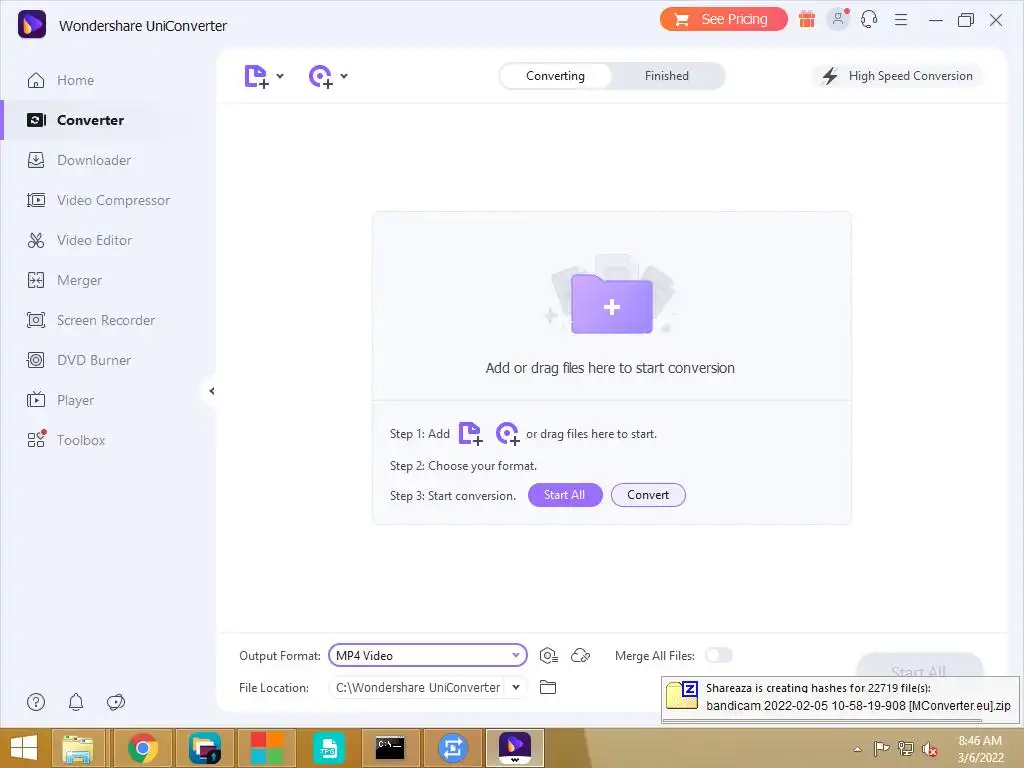Open the Command Prompt taskbar icon
The image size is (1024, 768).
(390, 748)
